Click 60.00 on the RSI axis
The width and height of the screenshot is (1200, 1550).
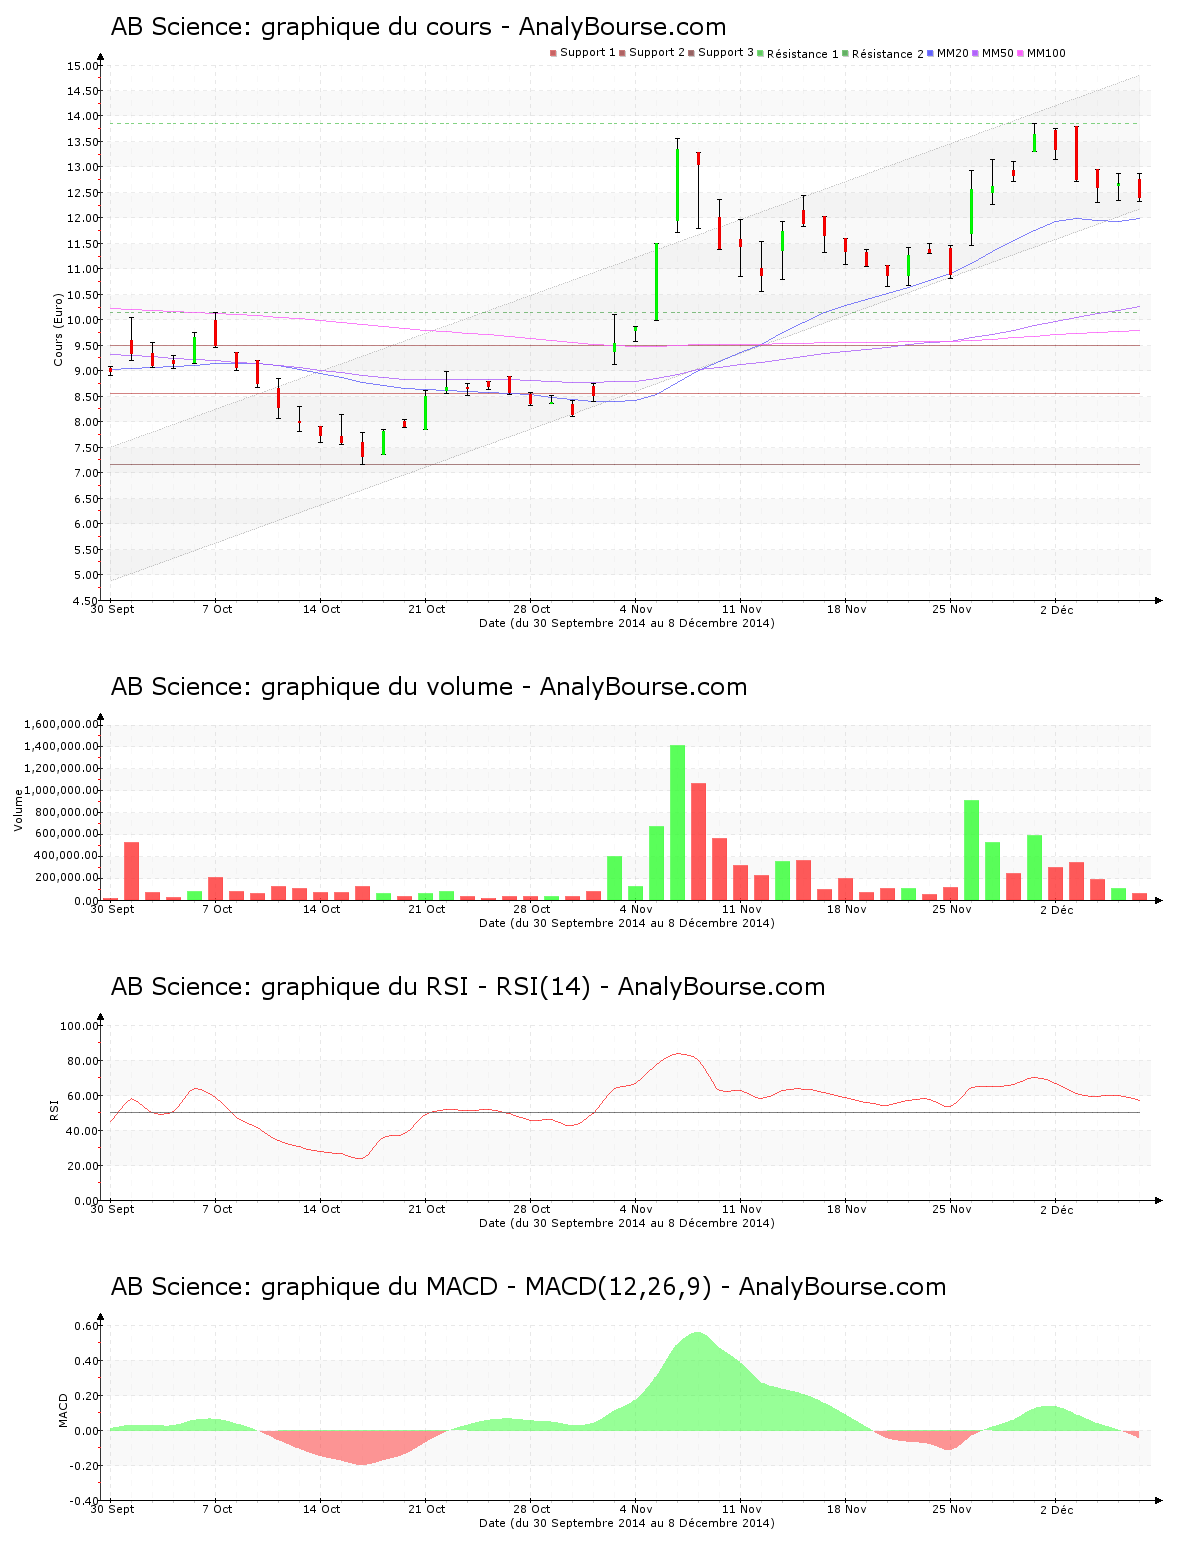pyautogui.click(x=82, y=1096)
